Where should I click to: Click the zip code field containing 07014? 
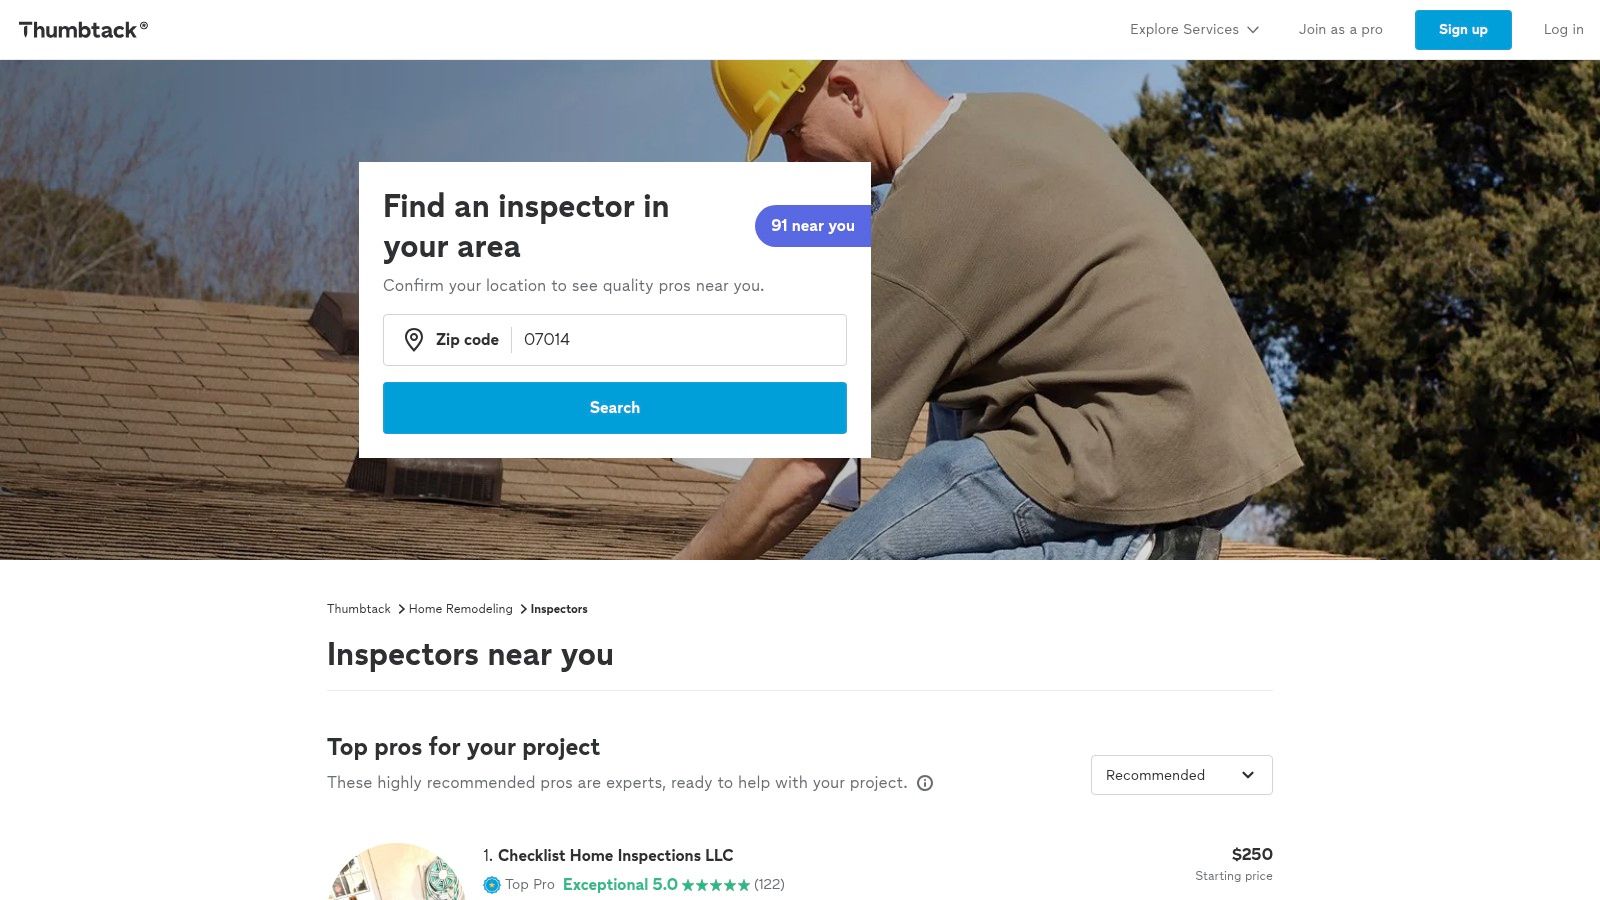coord(678,340)
